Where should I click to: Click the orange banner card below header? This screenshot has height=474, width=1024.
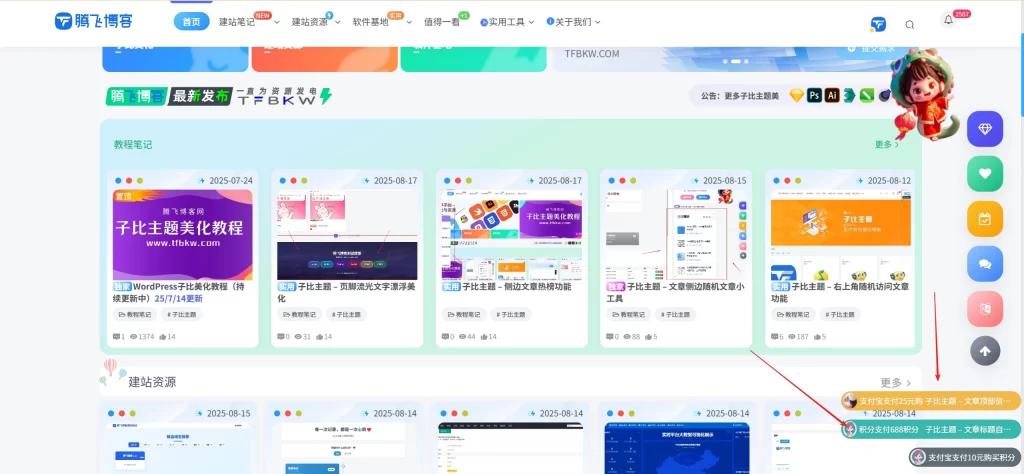325,59
